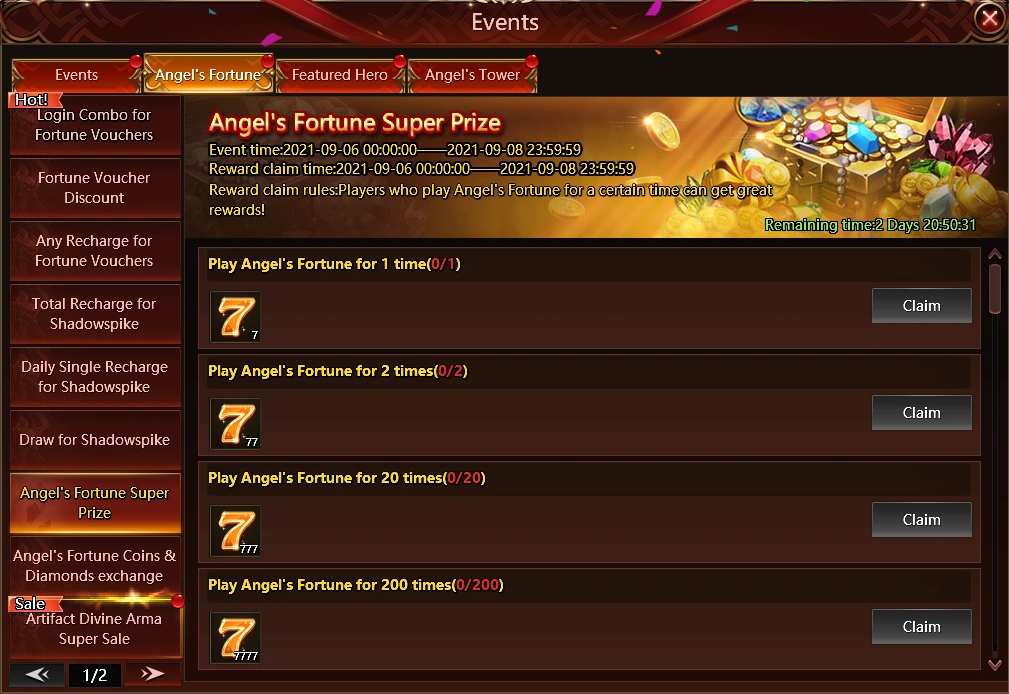The width and height of the screenshot is (1009, 694).
Task: Switch to the Events tab
Action: [76, 75]
